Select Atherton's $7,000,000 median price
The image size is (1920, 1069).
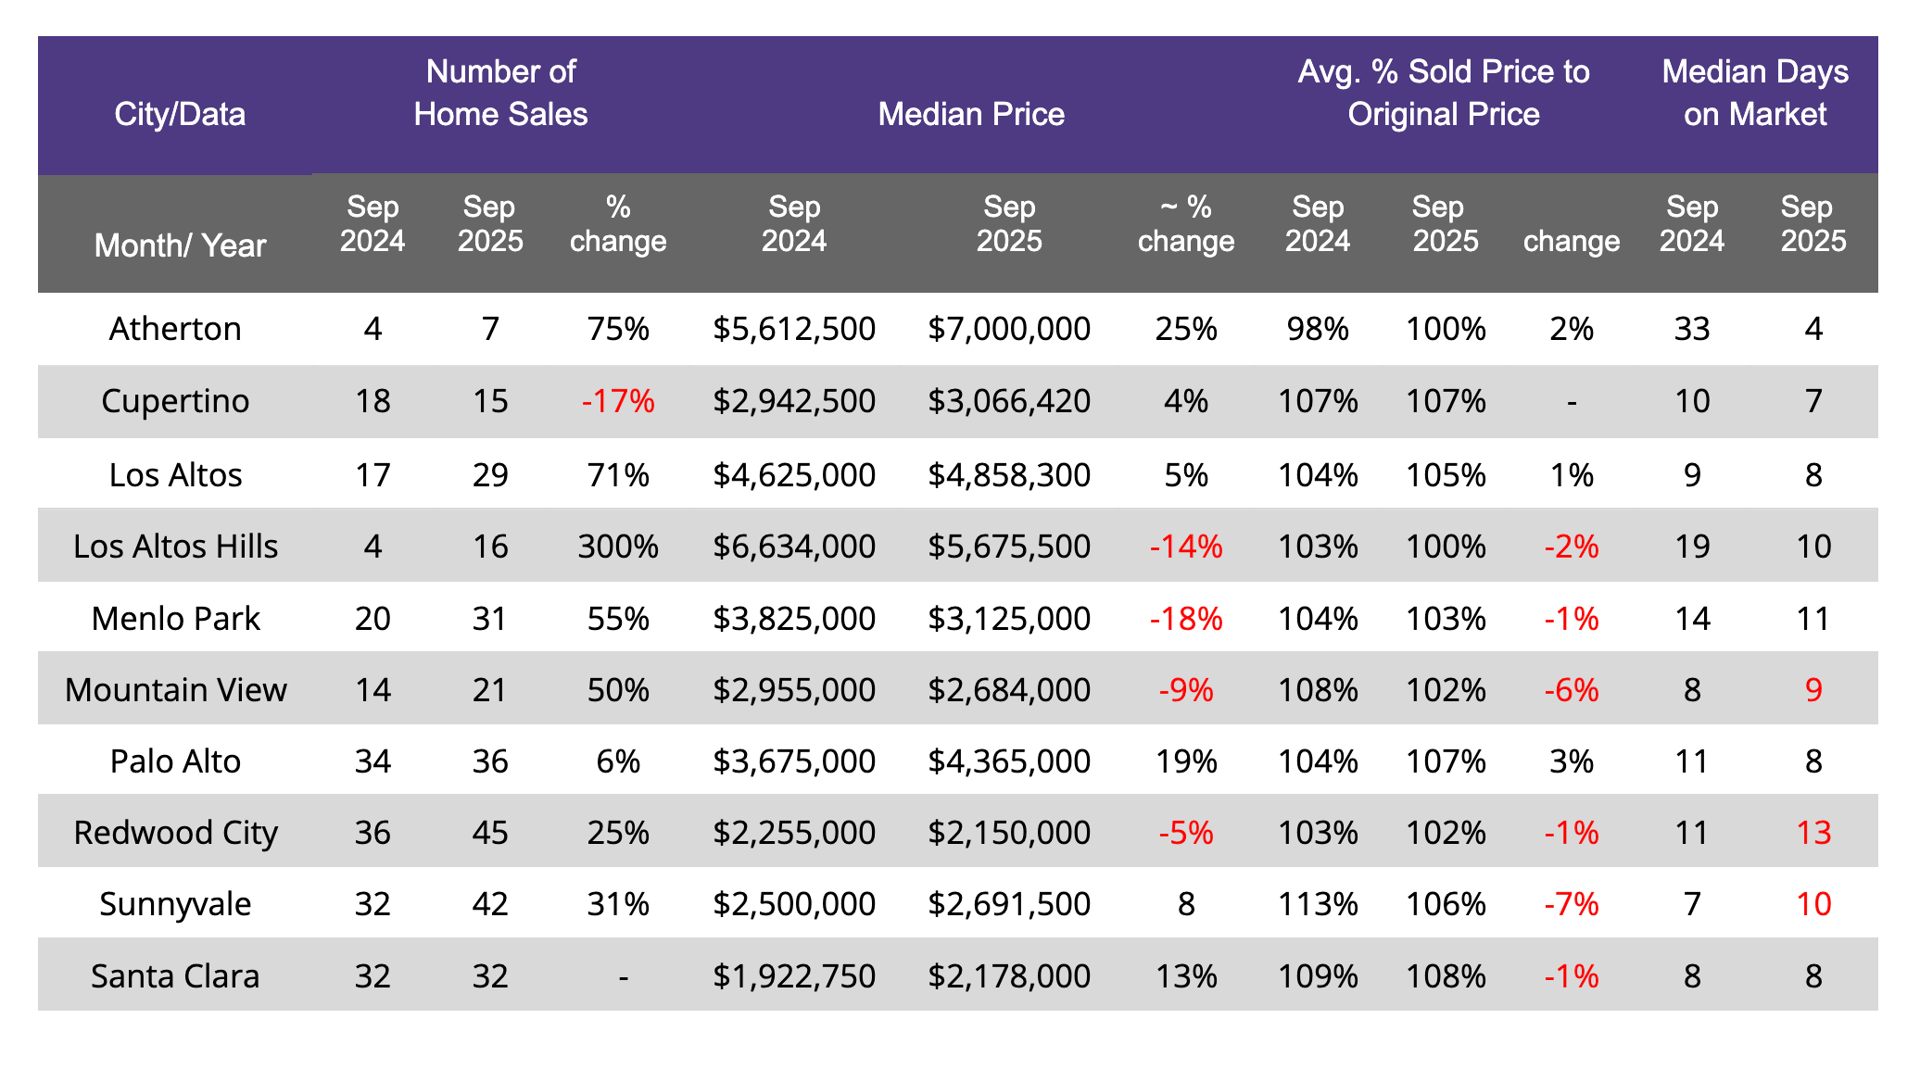(1008, 329)
